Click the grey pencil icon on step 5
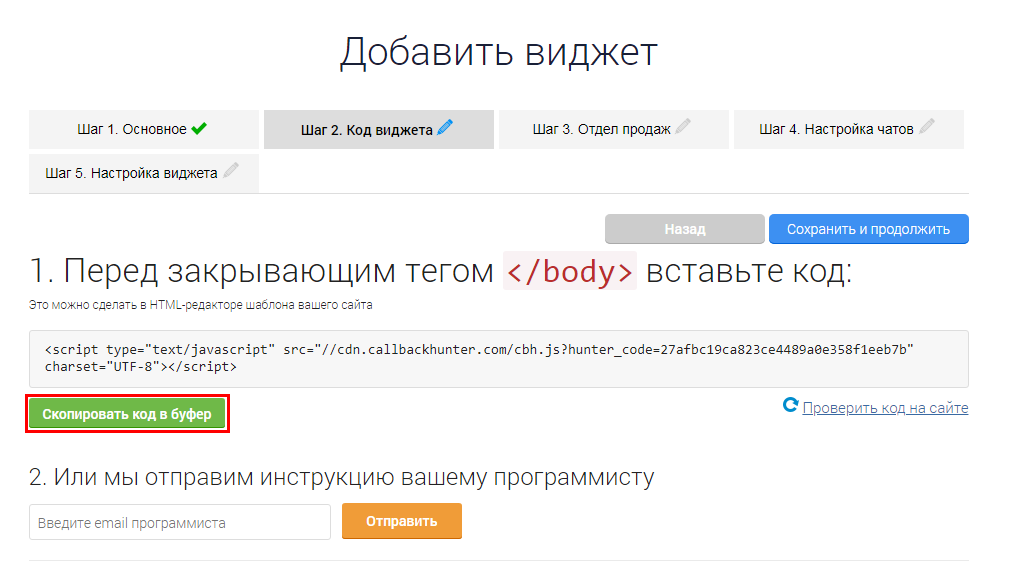The image size is (1011, 566). point(231,170)
